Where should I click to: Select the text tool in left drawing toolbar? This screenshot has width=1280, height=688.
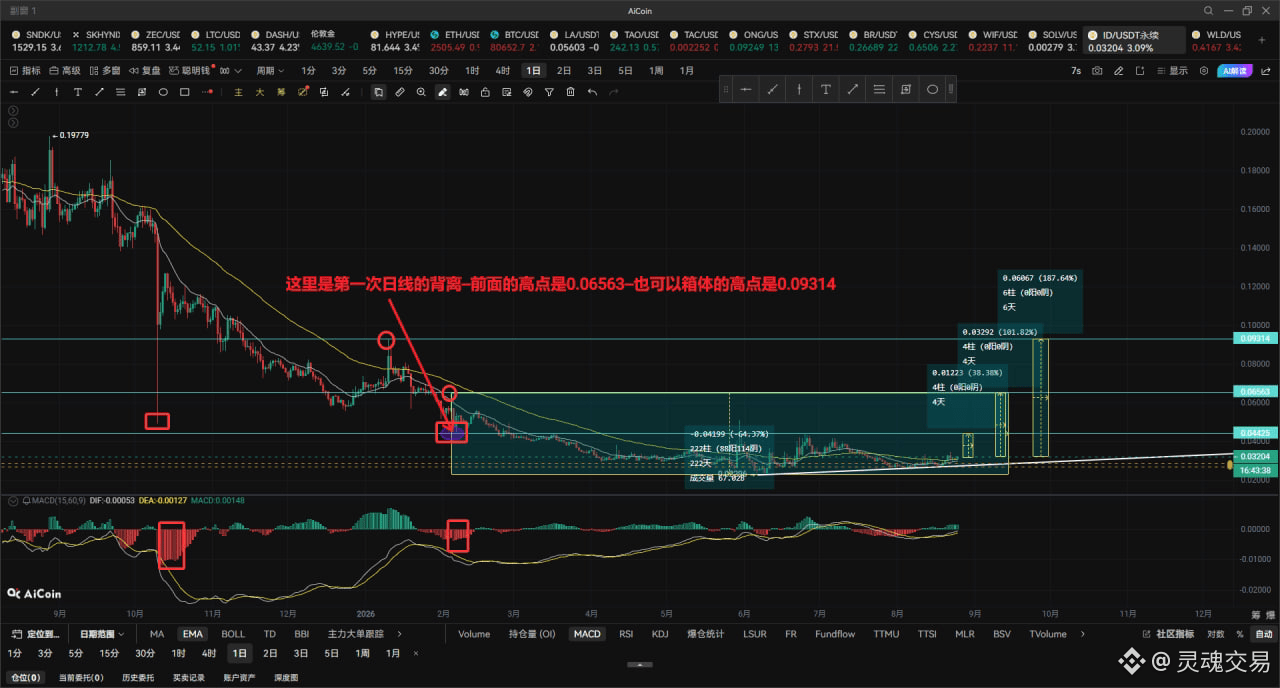click(77, 92)
